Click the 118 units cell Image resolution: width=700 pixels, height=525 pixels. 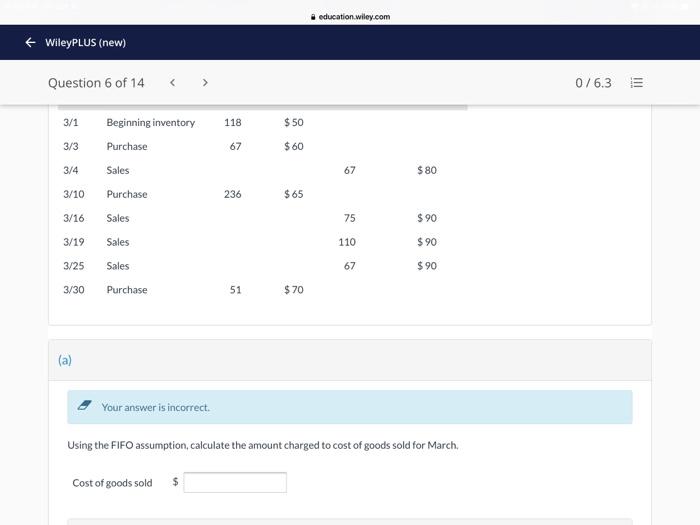233,122
